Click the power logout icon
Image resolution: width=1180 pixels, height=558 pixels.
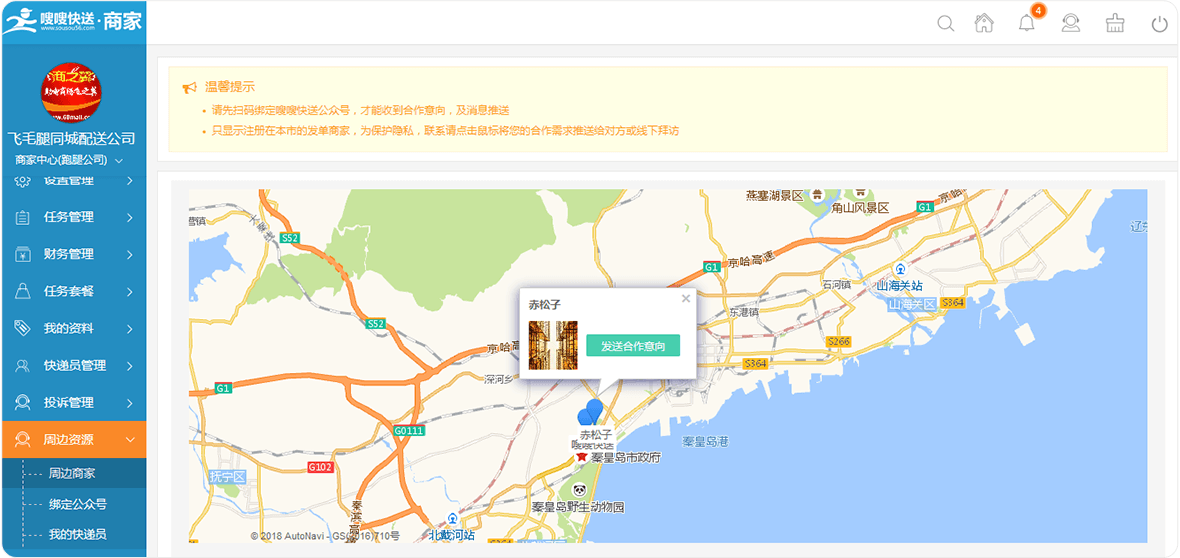pyautogui.click(x=1159, y=24)
